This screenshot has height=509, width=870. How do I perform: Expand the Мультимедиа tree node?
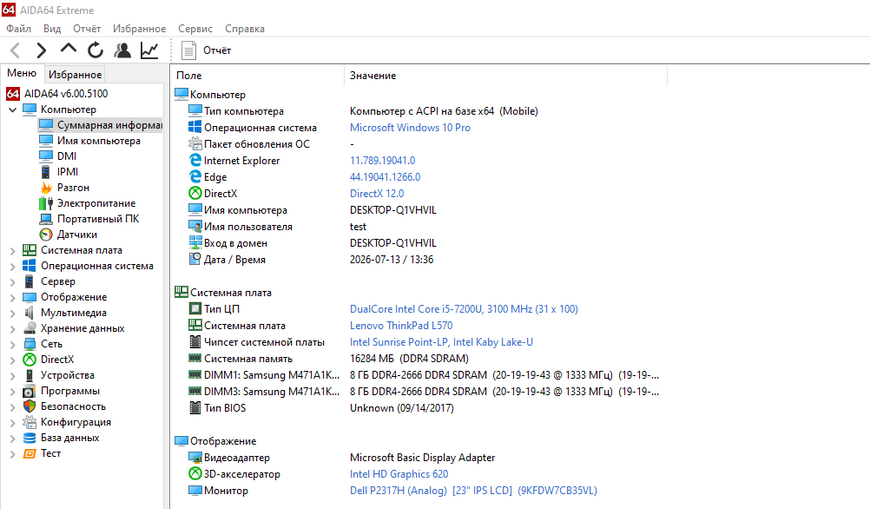(12, 313)
